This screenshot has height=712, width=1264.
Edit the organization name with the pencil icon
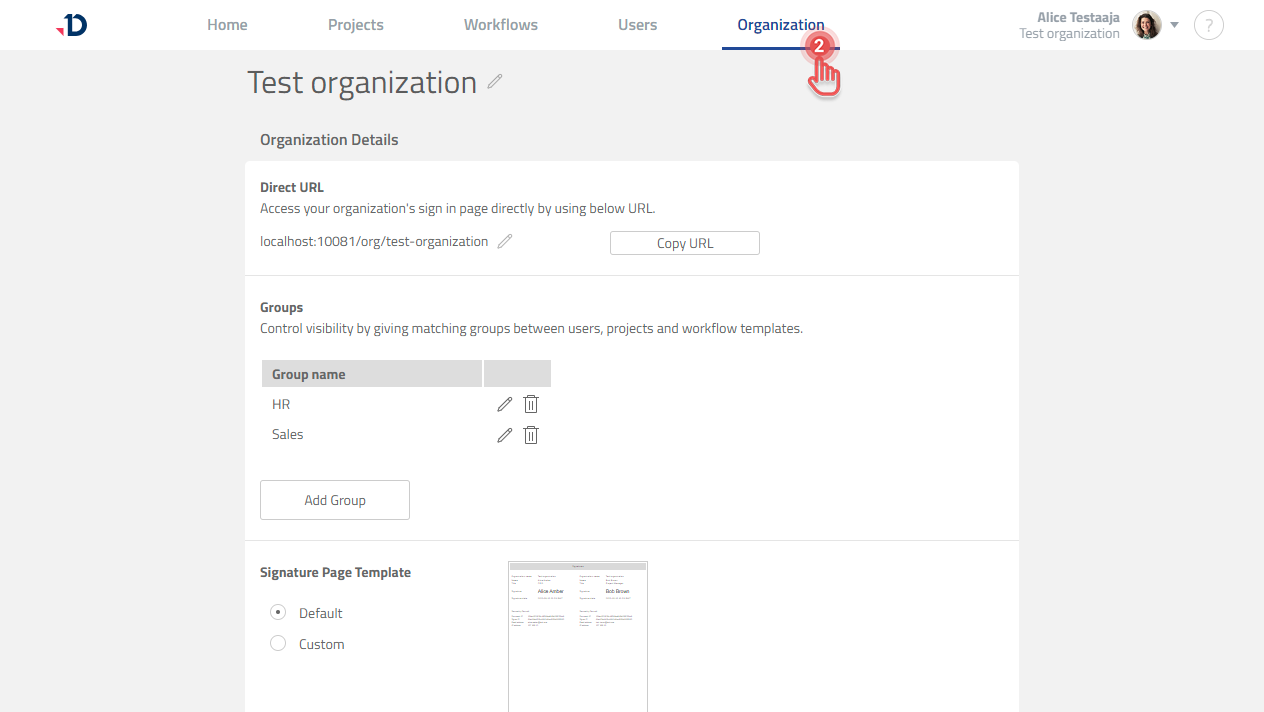coord(495,82)
